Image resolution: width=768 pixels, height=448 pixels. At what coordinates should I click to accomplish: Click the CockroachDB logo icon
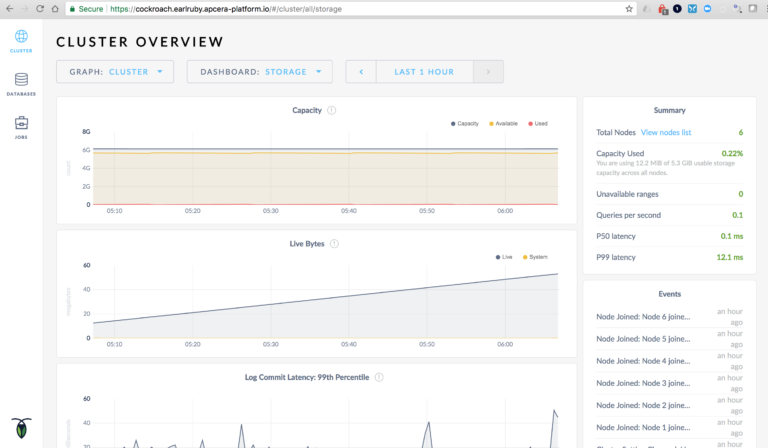(x=20, y=427)
